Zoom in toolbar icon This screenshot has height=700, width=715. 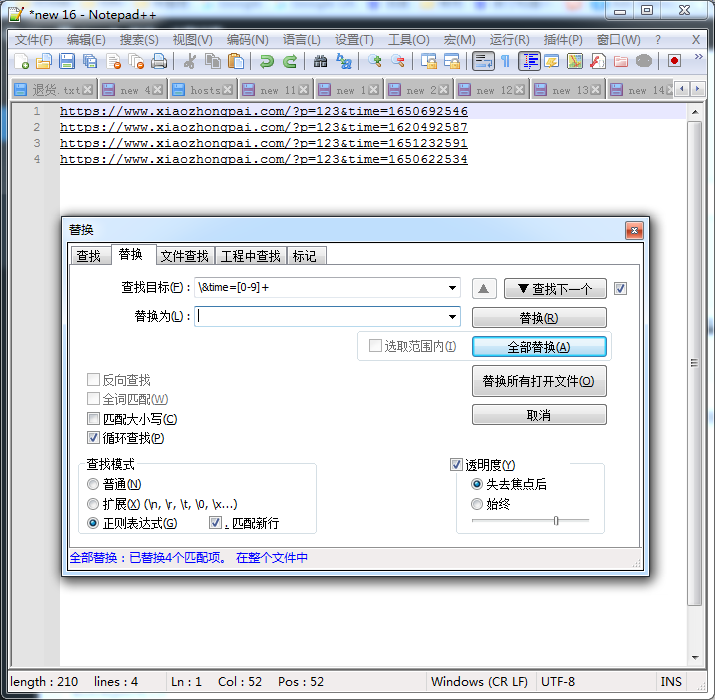click(374, 61)
